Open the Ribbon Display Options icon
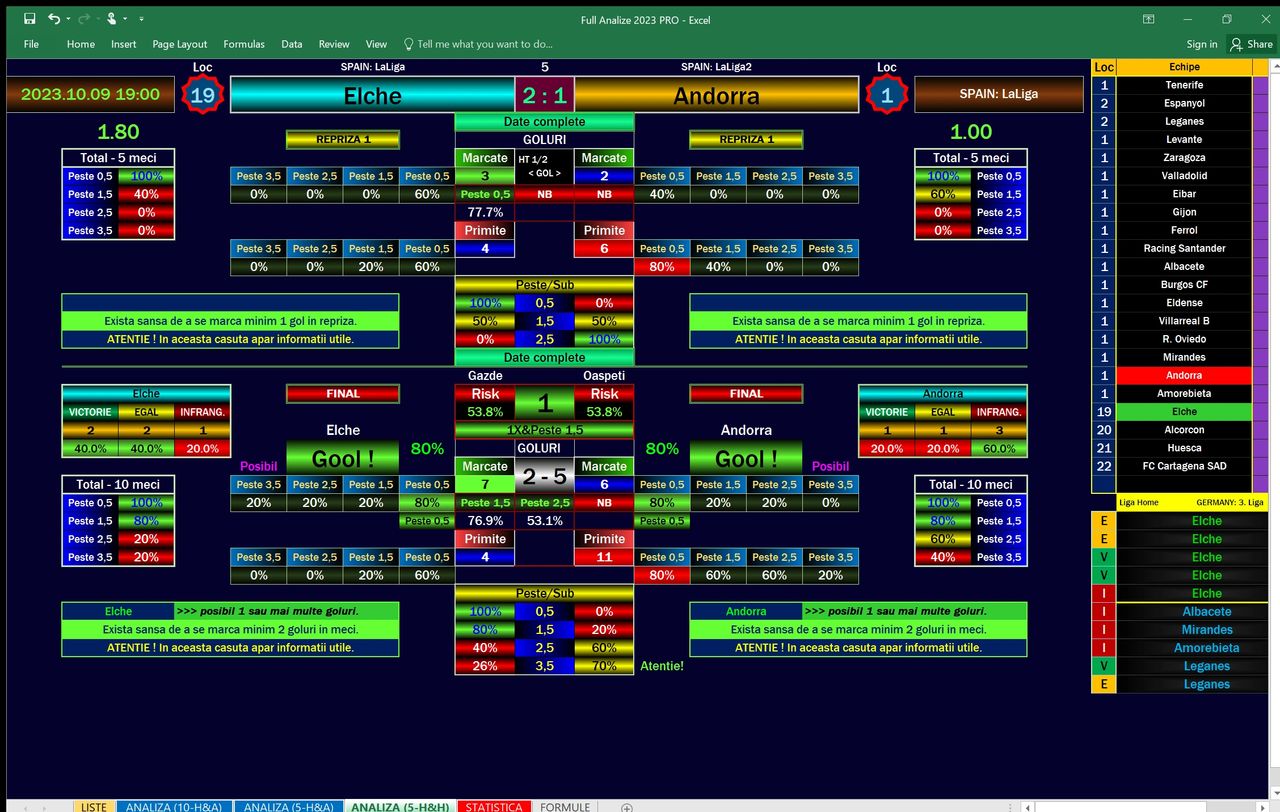 (x=1149, y=19)
